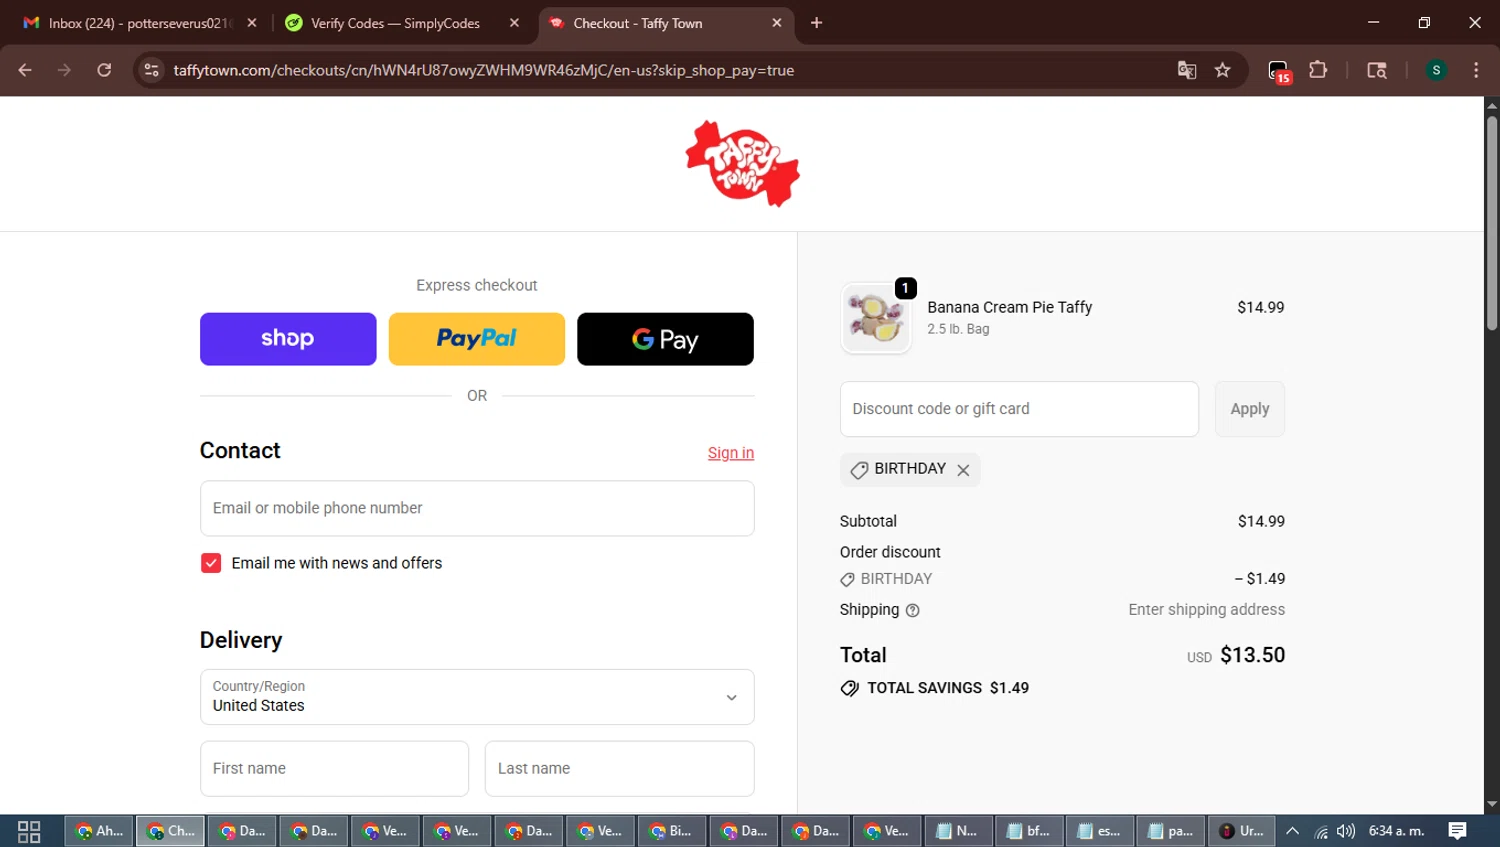Click the $13.50 total amount
The width and height of the screenshot is (1500, 847).
(x=1253, y=655)
